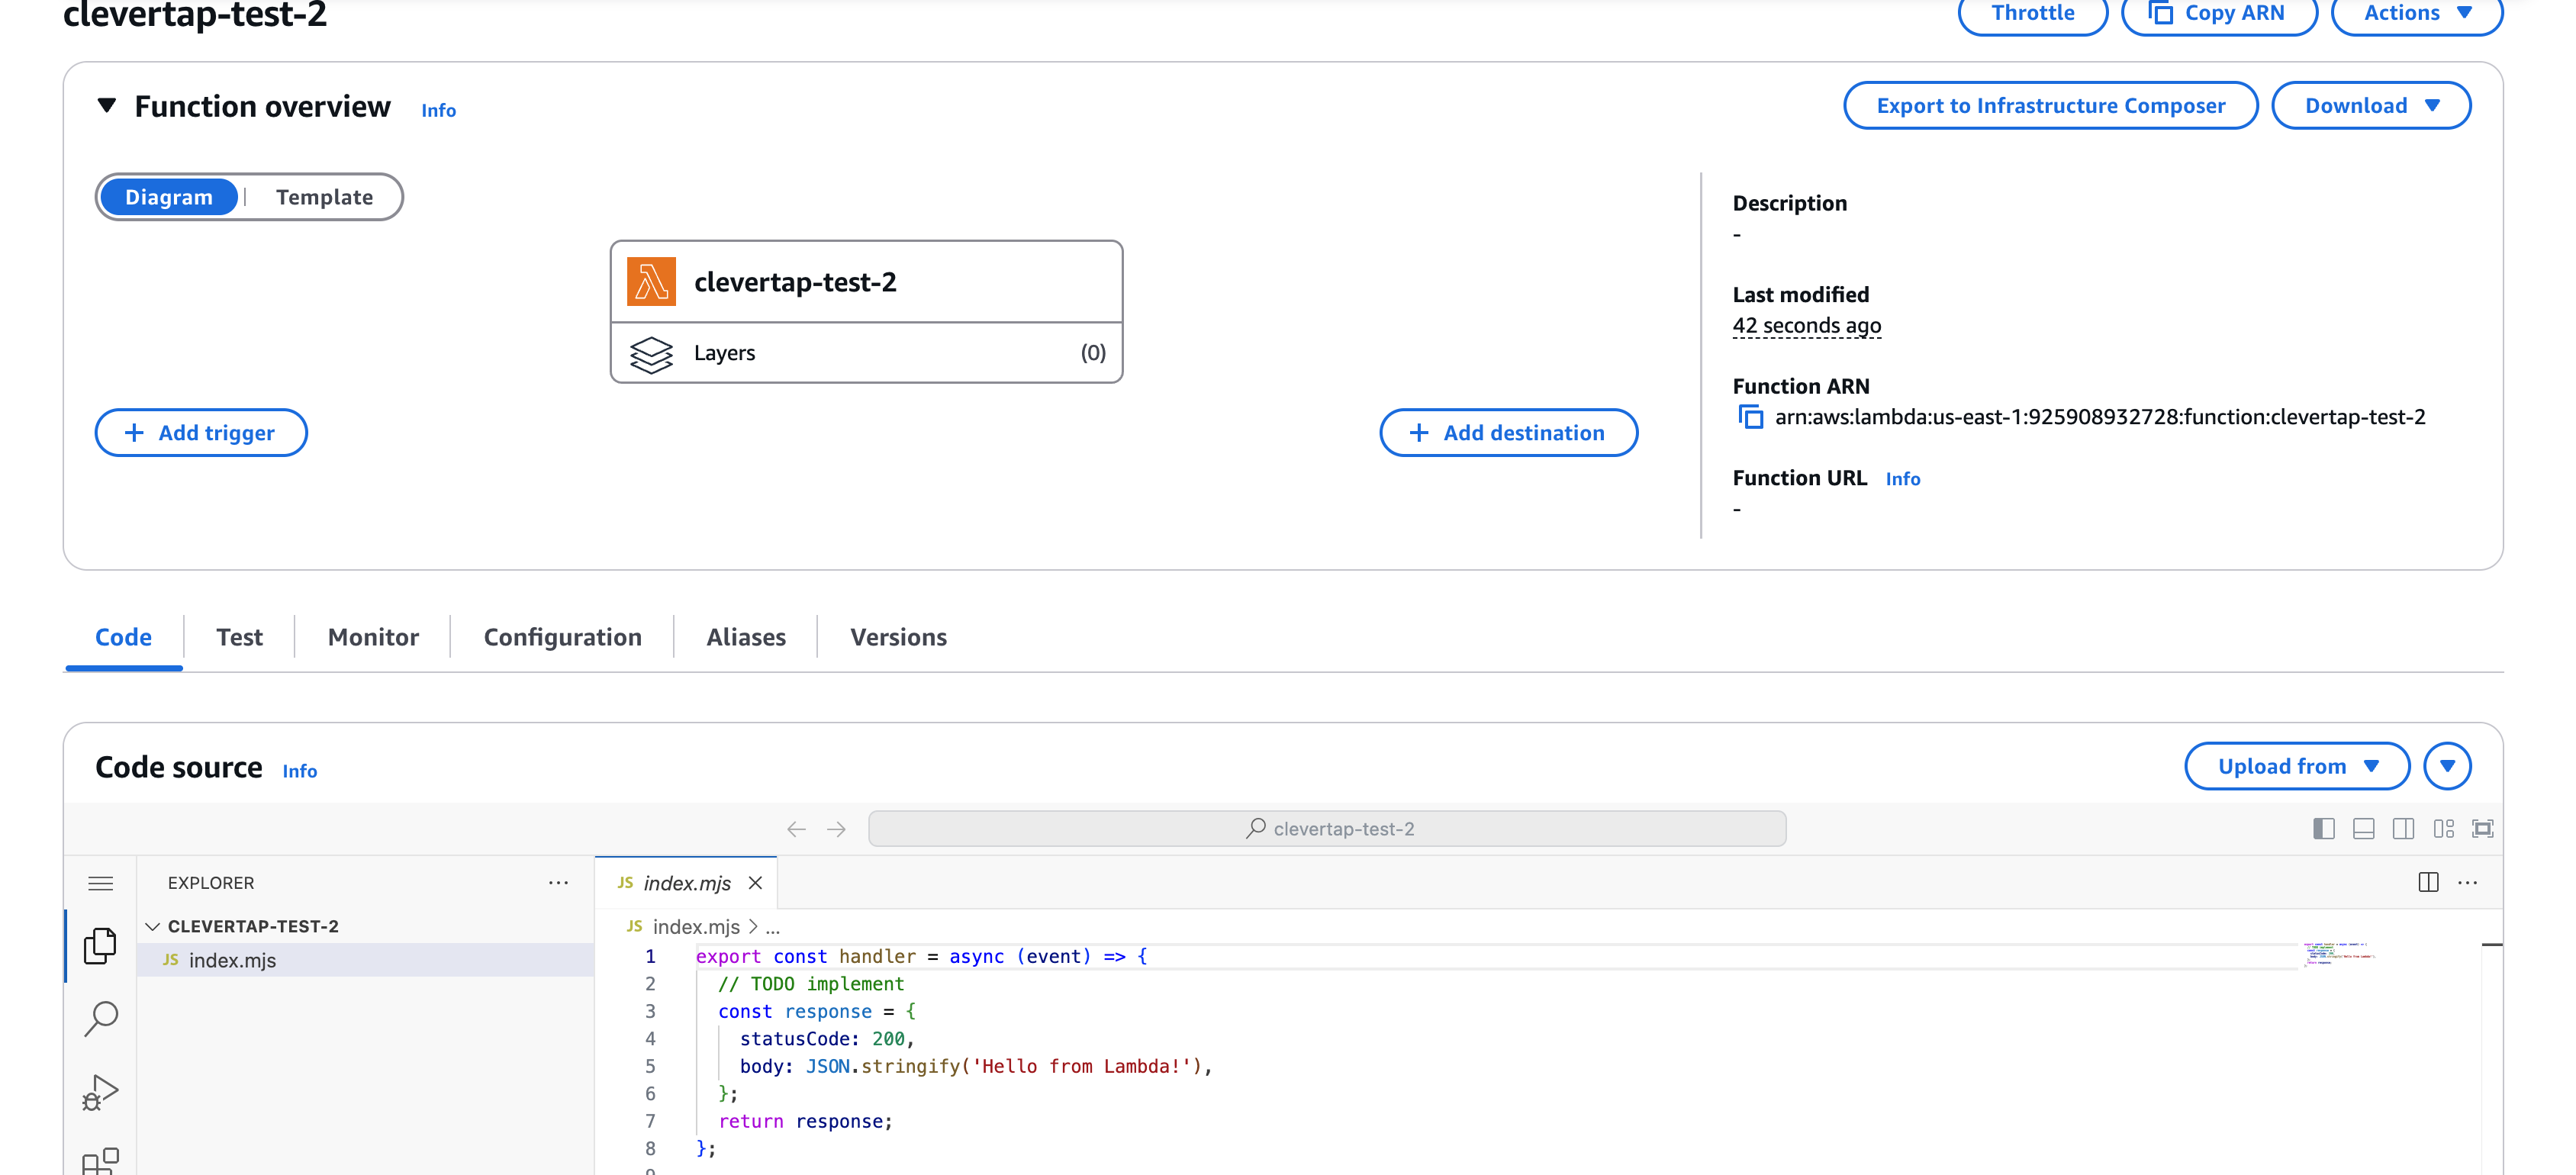Image resolution: width=2576 pixels, height=1175 pixels.
Task: Select the Diagram view toggle
Action: [x=168, y=197]
